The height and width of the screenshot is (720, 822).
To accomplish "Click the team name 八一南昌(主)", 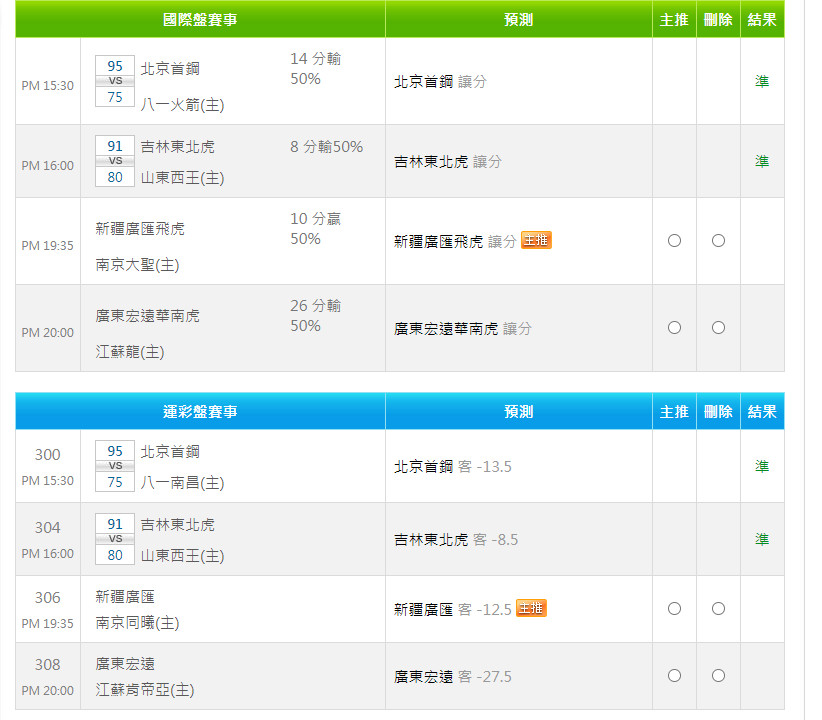I will 182,482.
